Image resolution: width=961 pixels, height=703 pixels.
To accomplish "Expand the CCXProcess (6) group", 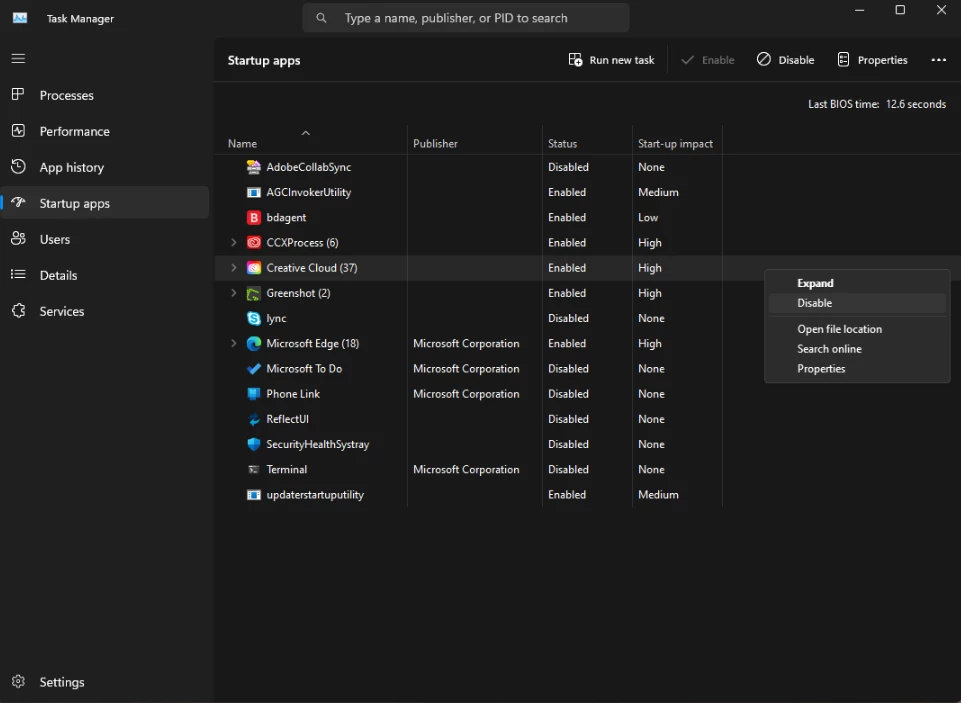I will (x=234, y=242).
